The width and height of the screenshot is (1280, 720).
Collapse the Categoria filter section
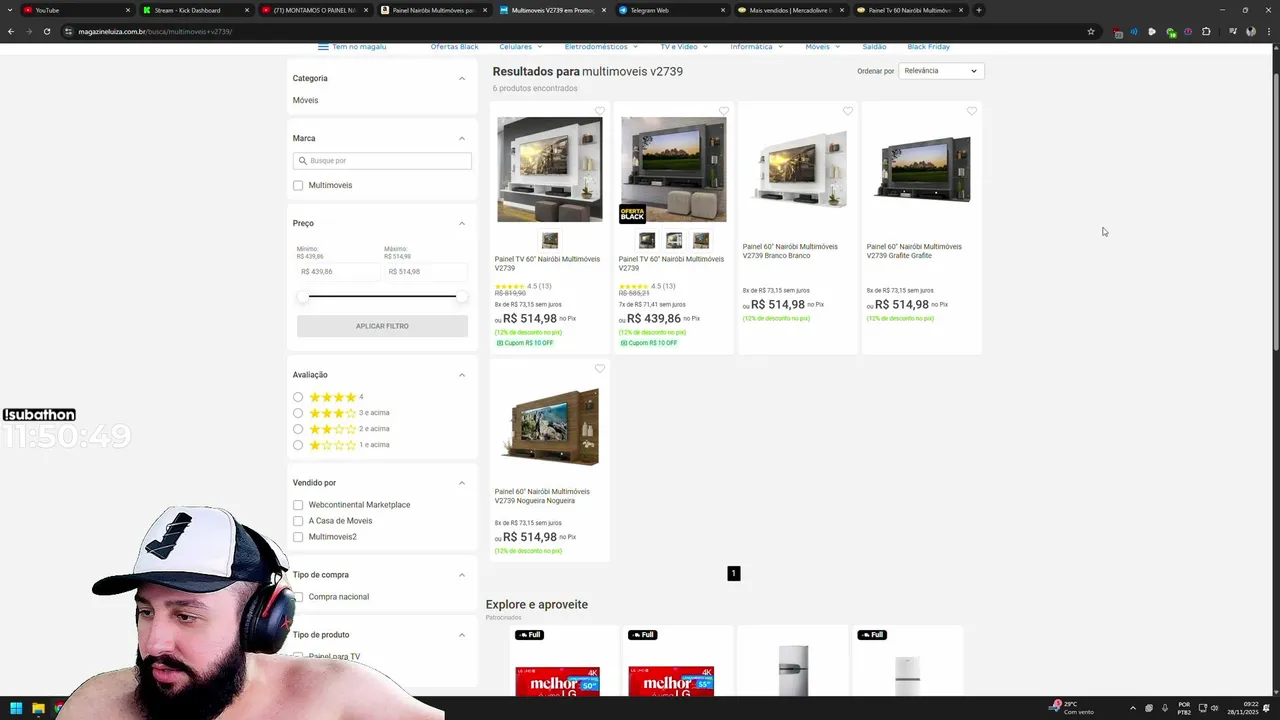pyautogui.click(x=462, y=78)
